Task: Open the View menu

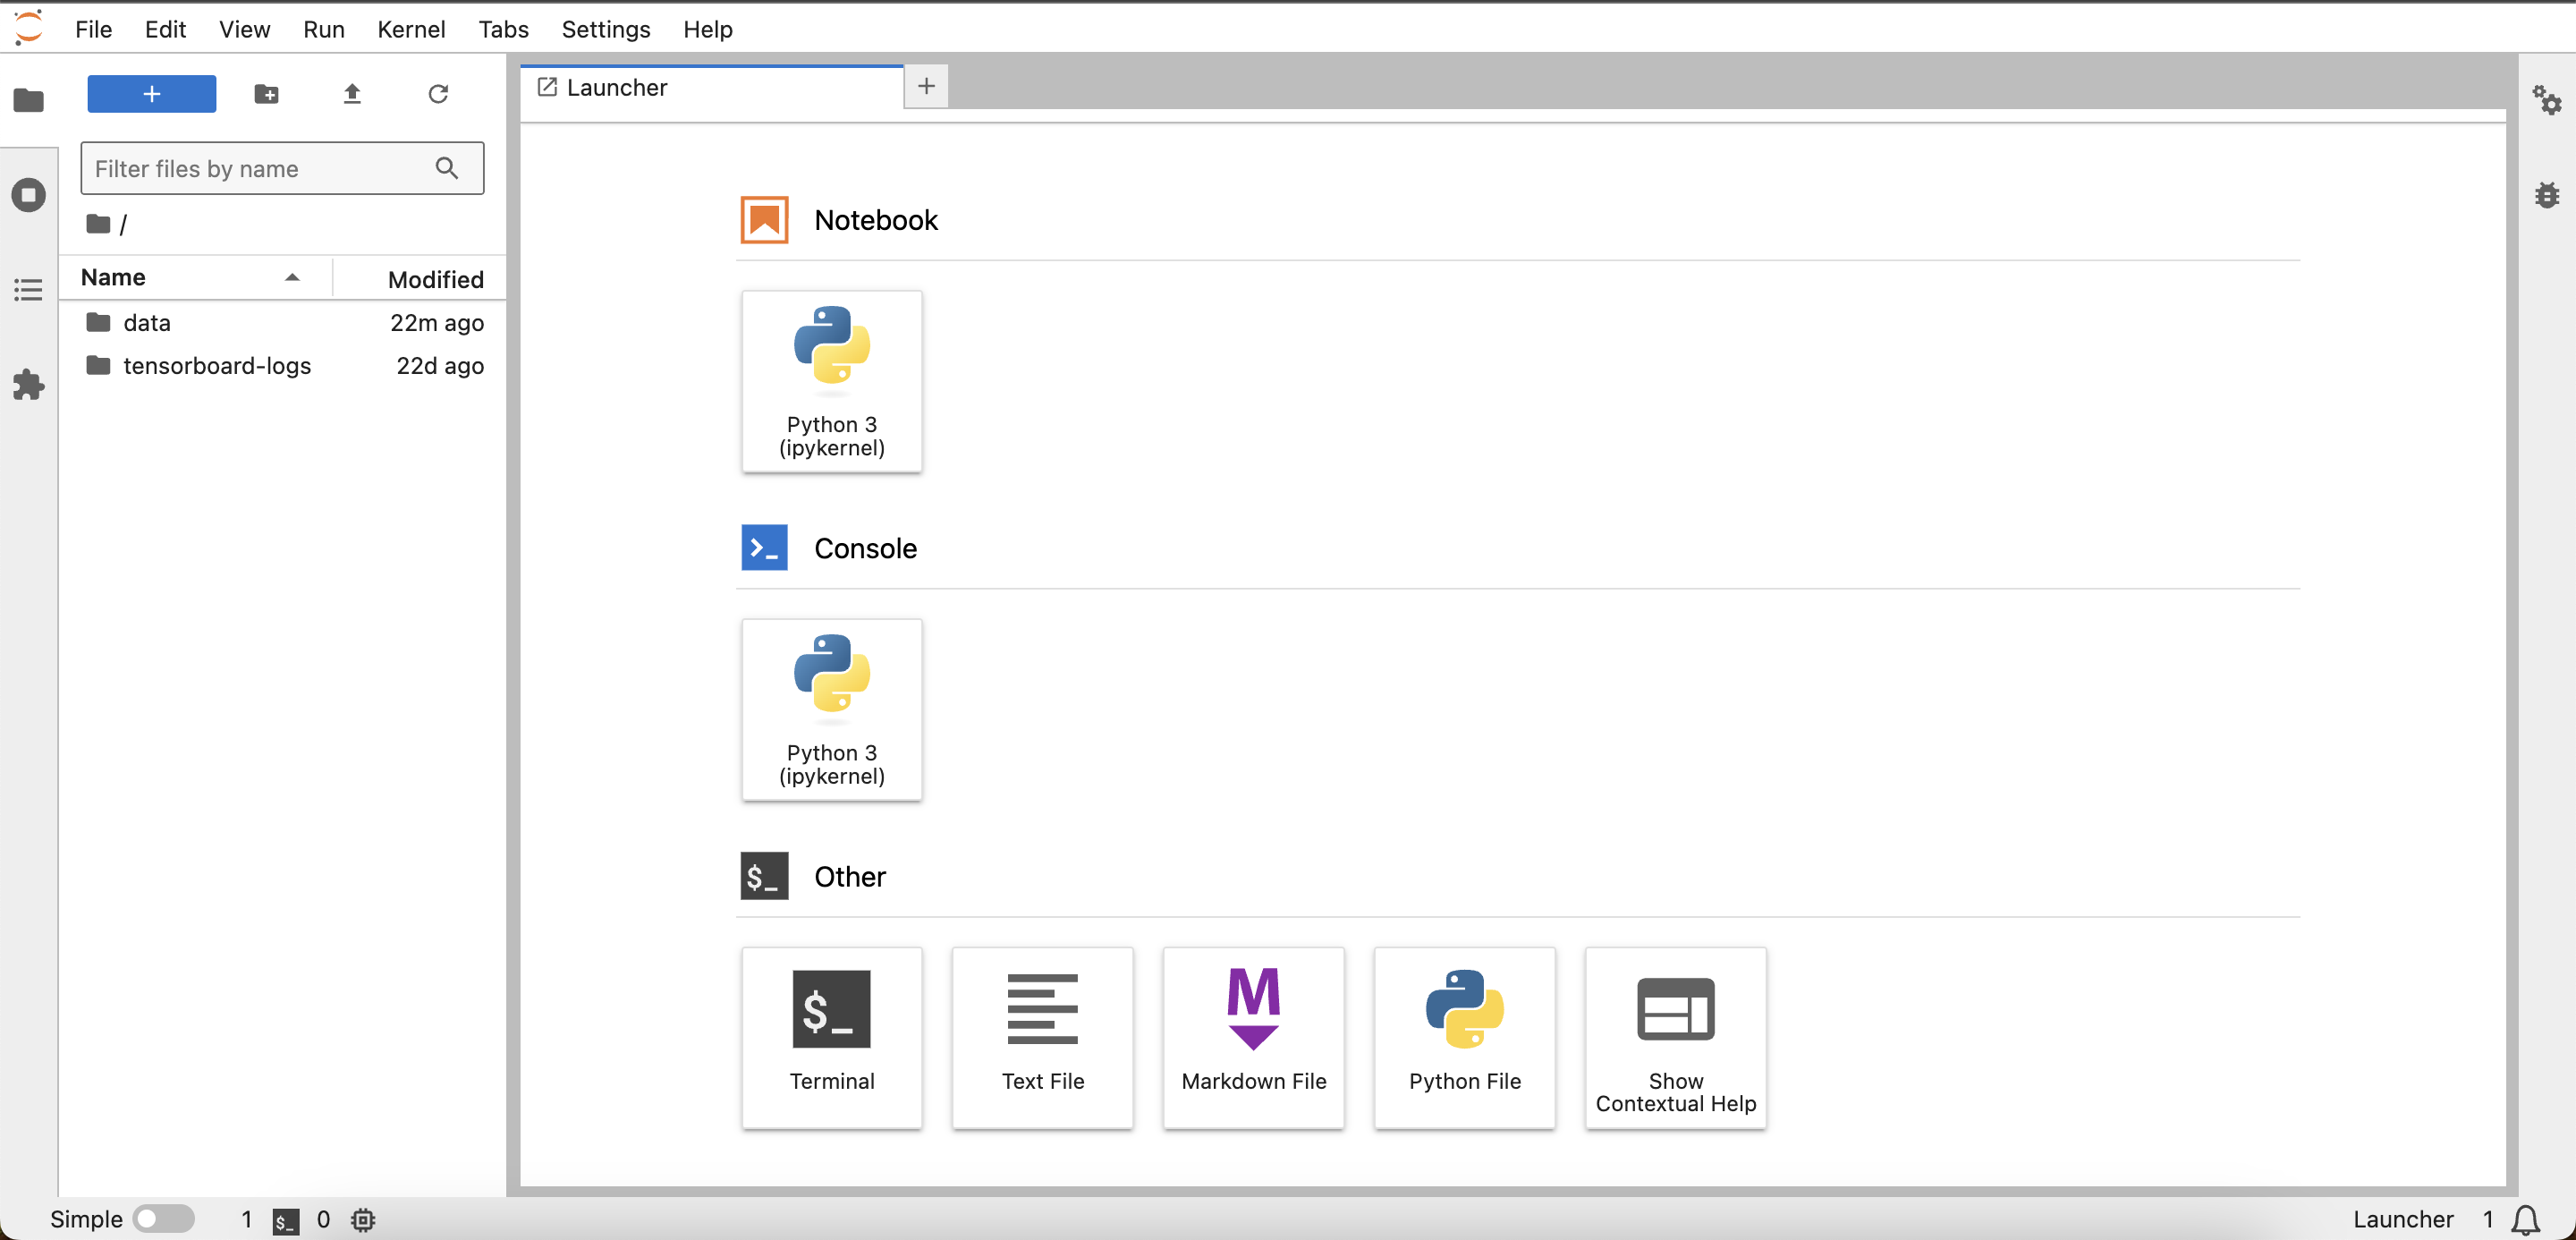Action: point(244,29)
